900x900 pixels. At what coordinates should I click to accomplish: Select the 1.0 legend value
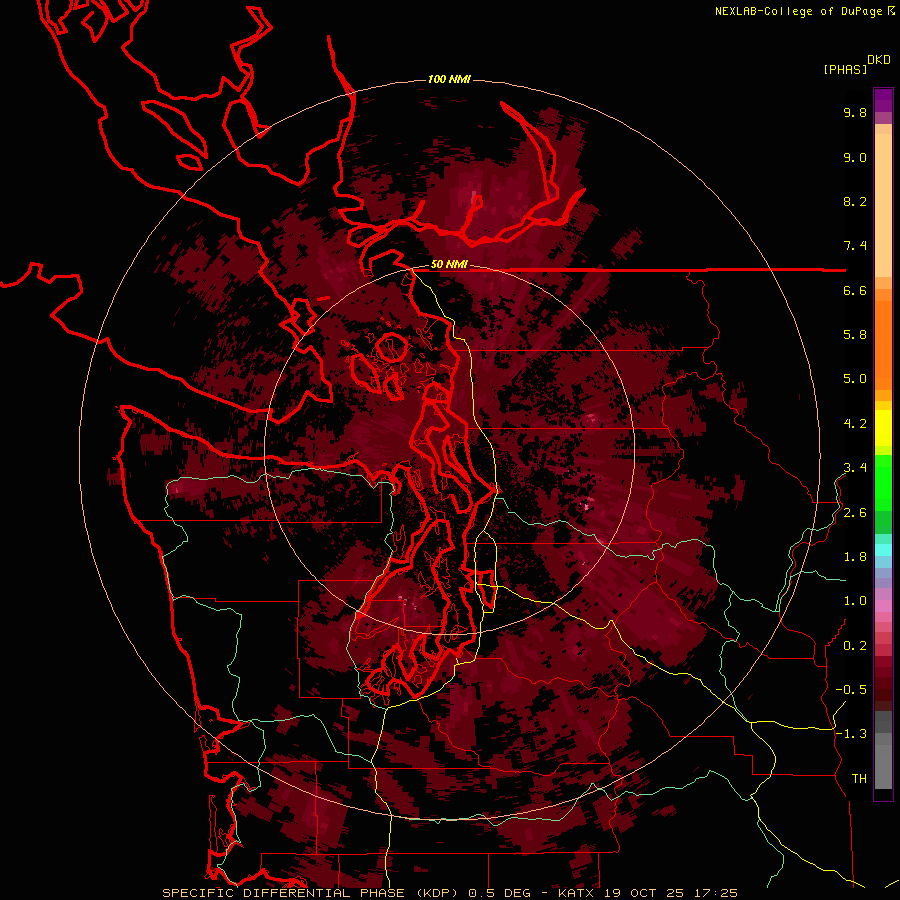coord(855,601)
